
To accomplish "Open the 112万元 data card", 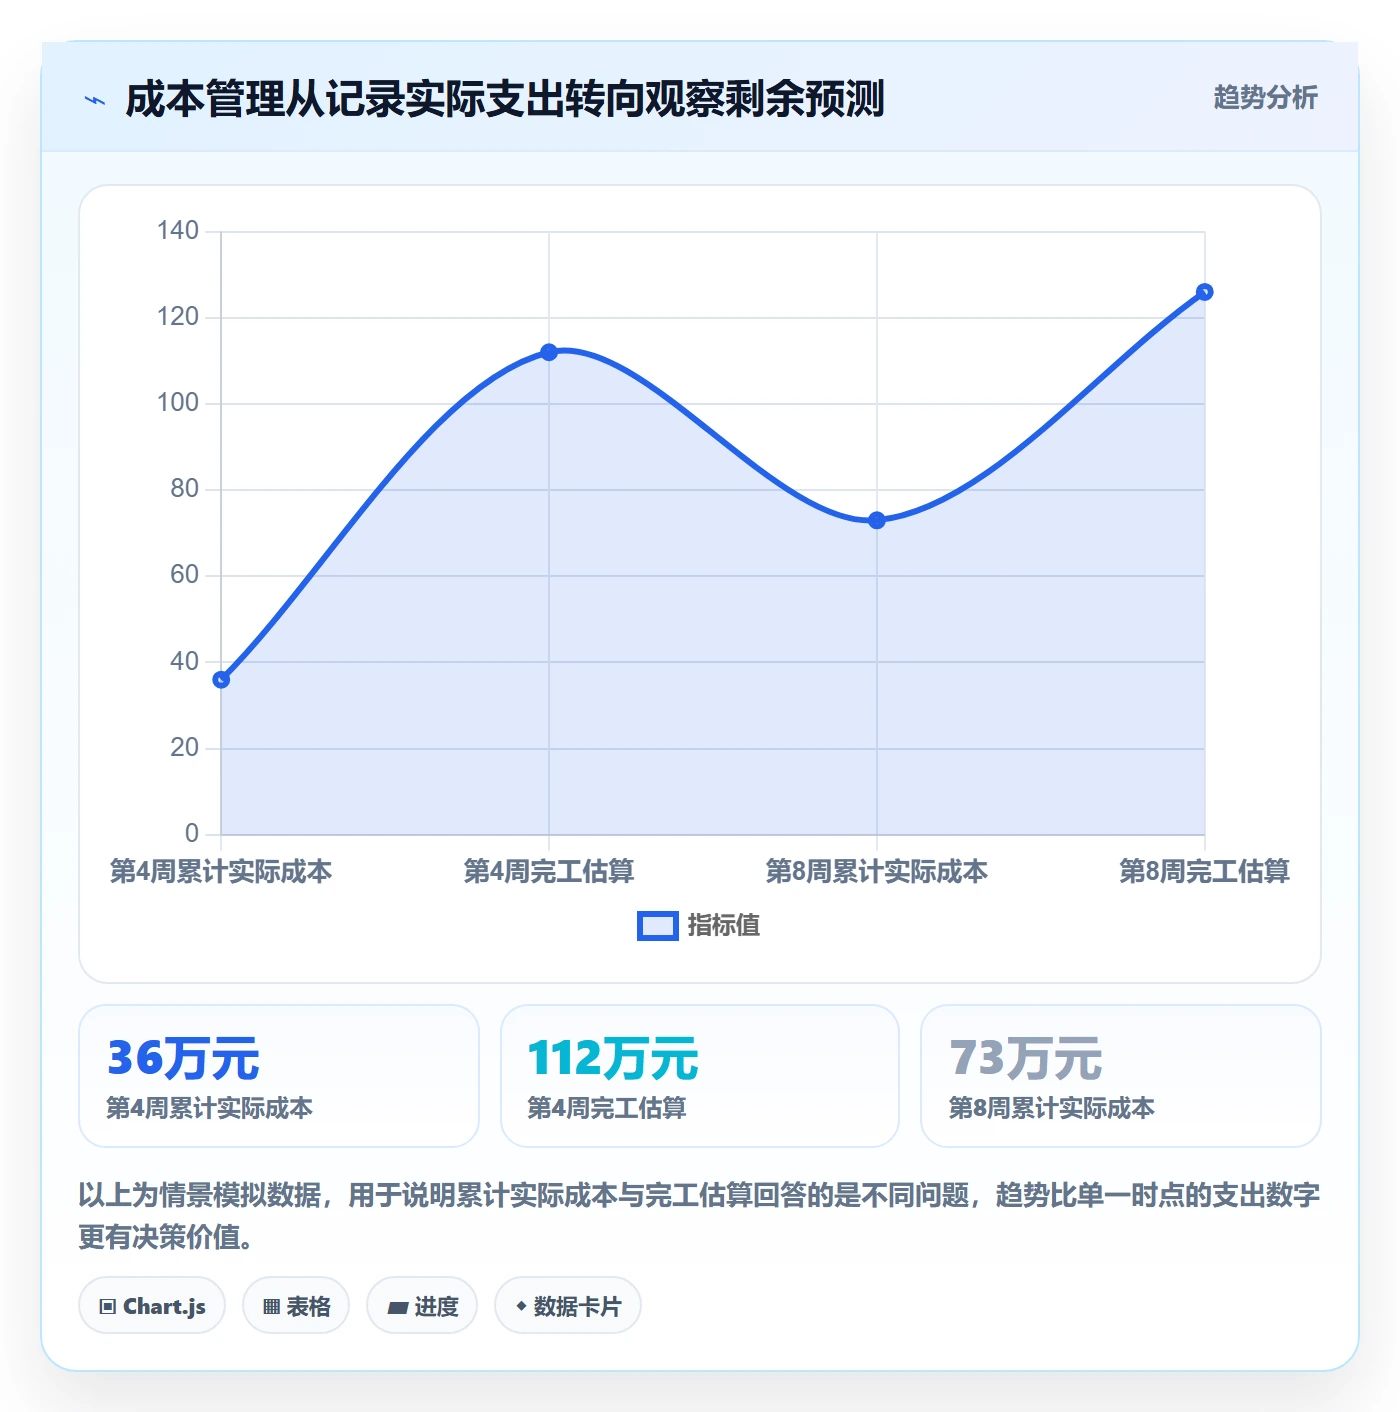I will pyautogui.click(x=700, y=1076).
